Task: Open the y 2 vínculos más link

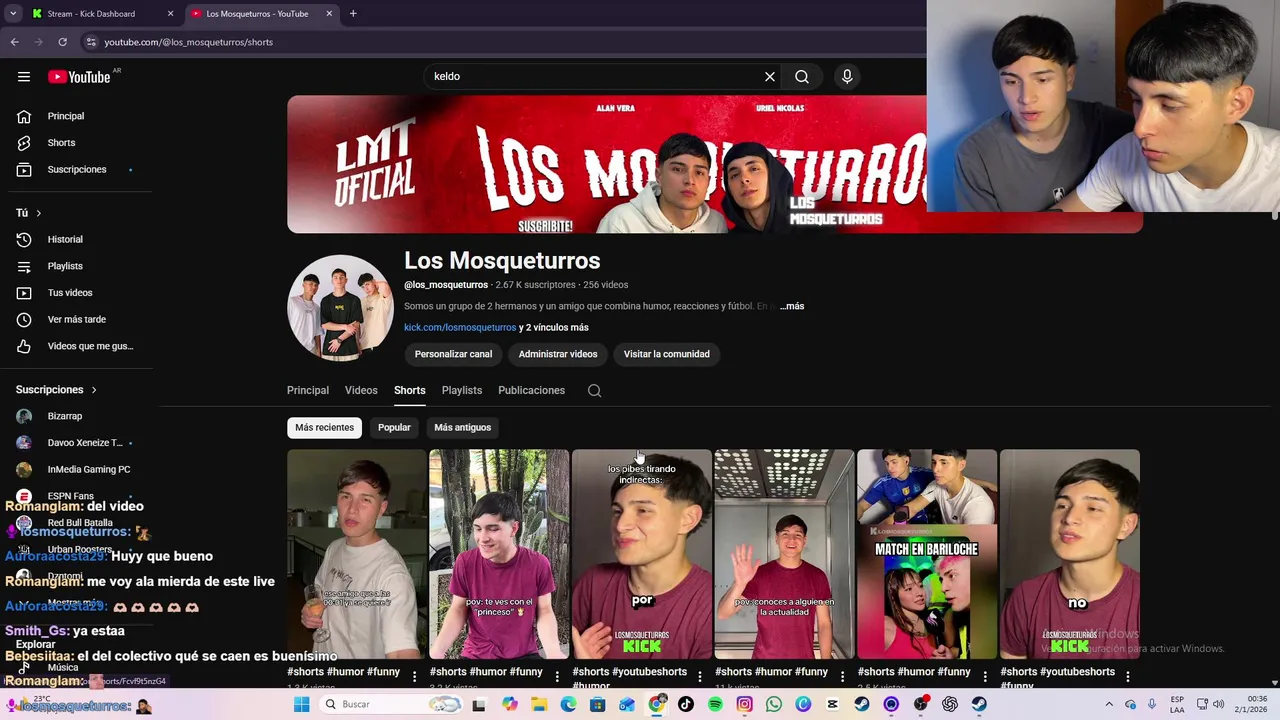Action: (x=554, y=328)
